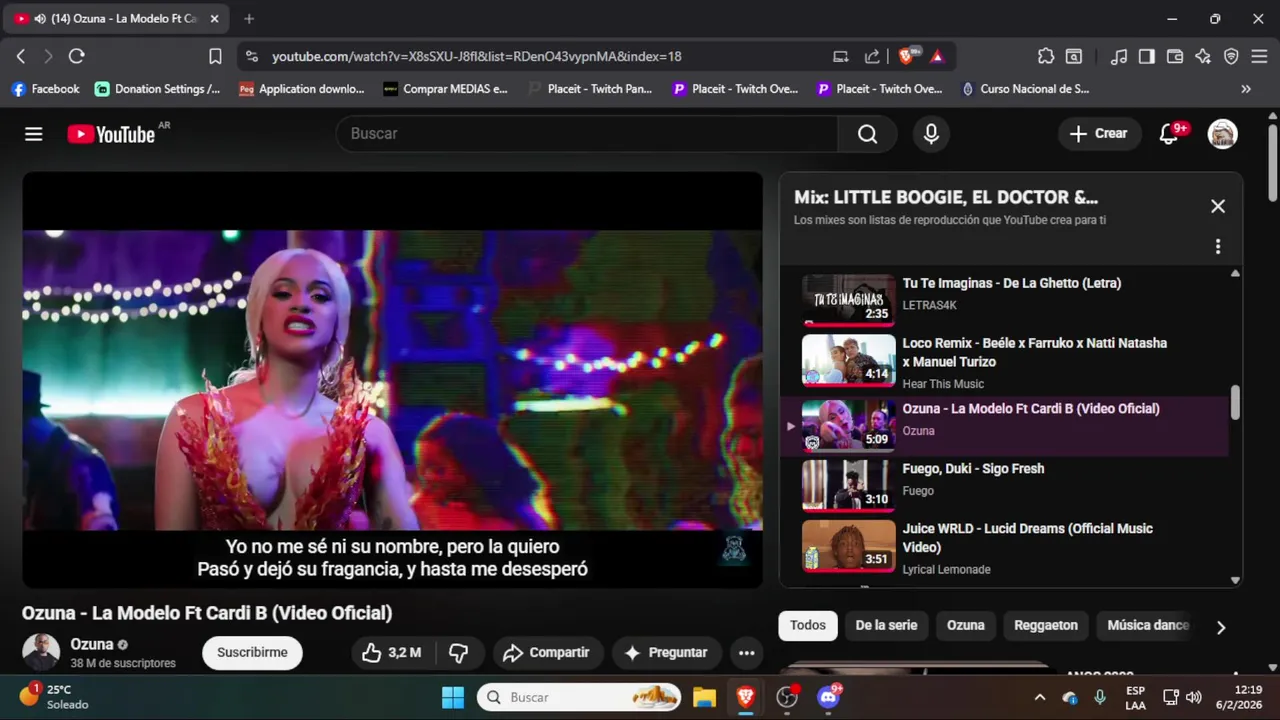This screenshot has height=720, width=1280.
Task: Click Brave Shields lion icon
Action: (x=906, y=57)
